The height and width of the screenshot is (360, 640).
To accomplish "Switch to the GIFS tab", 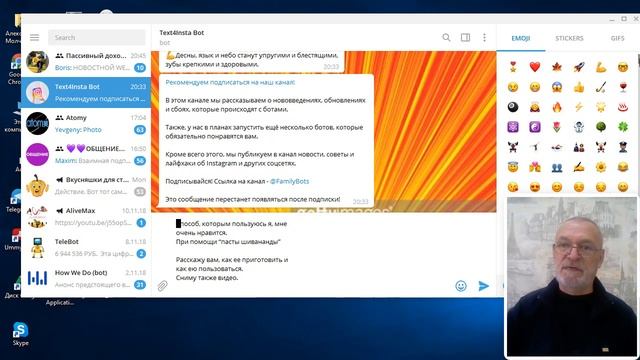I will click(x=617, y=38).
